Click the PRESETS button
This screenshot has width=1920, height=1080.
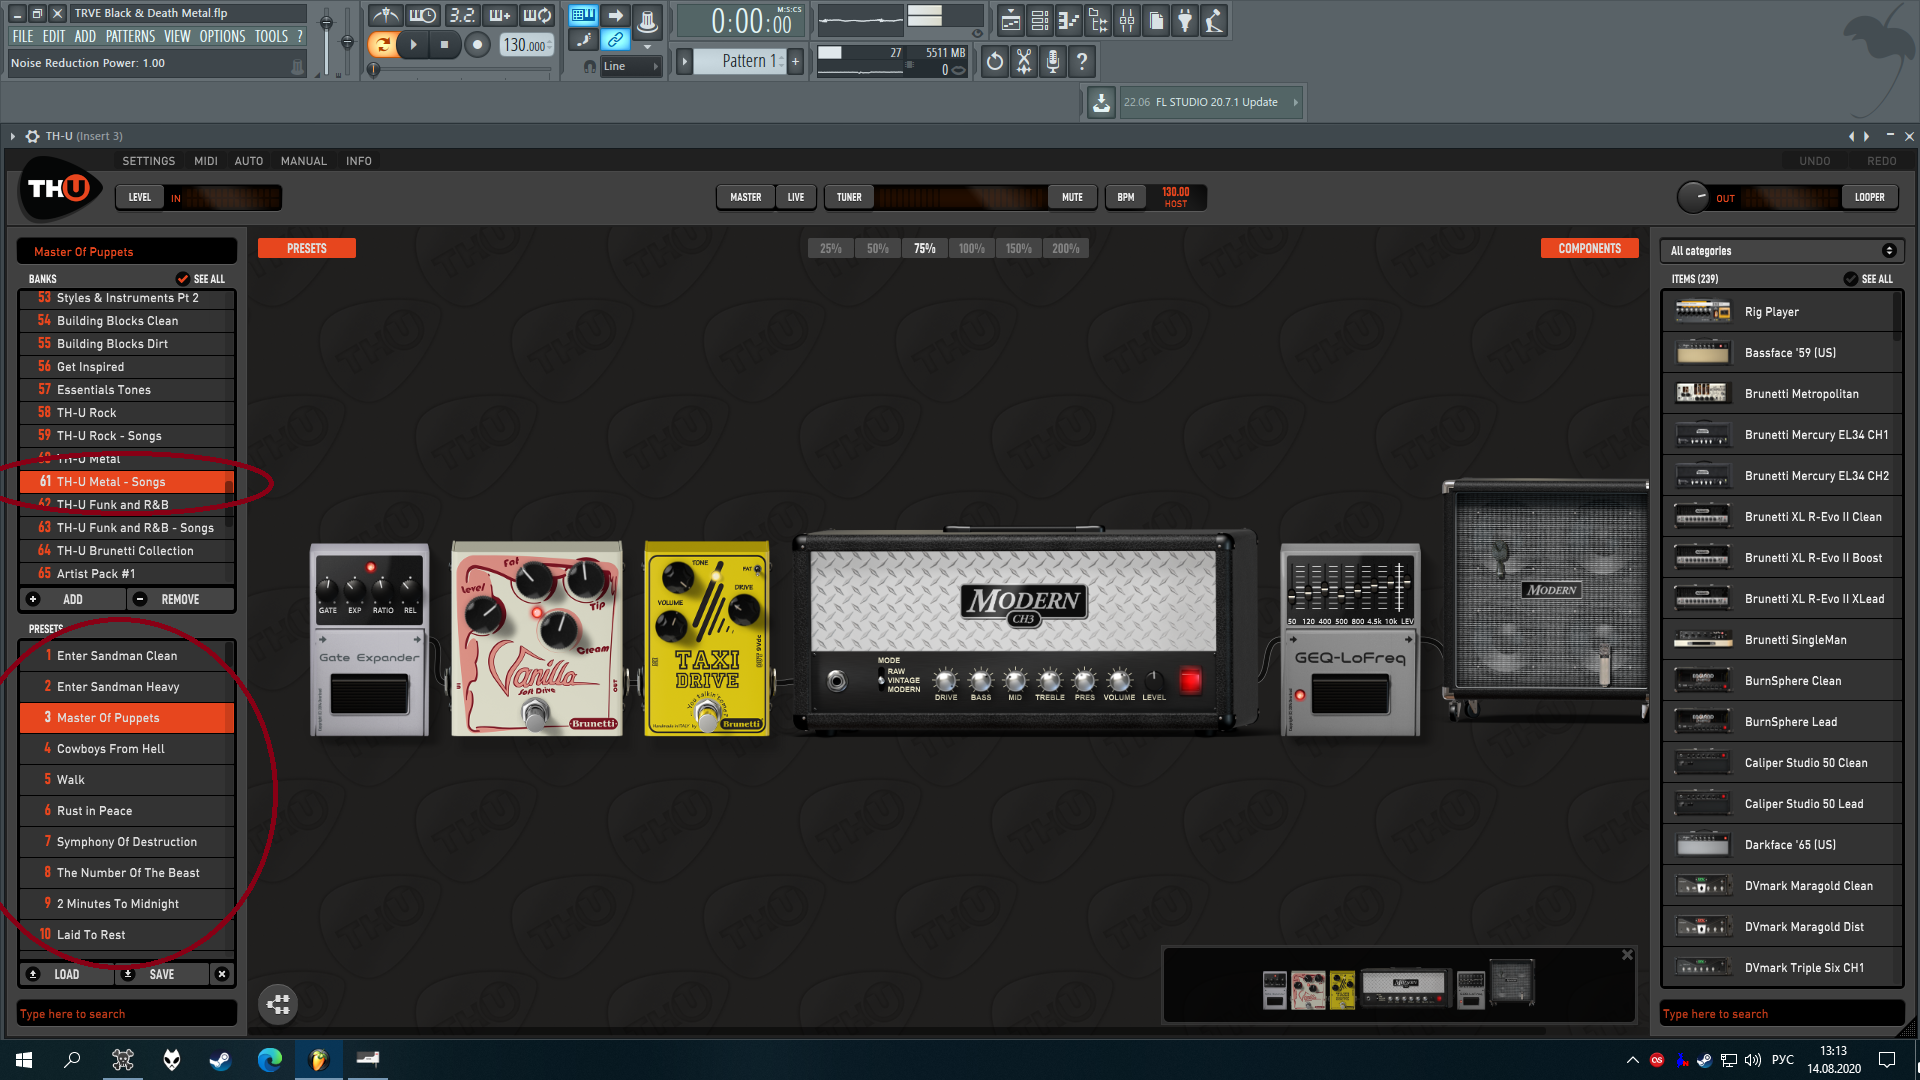pyautogui.click(x=306, y=248)
